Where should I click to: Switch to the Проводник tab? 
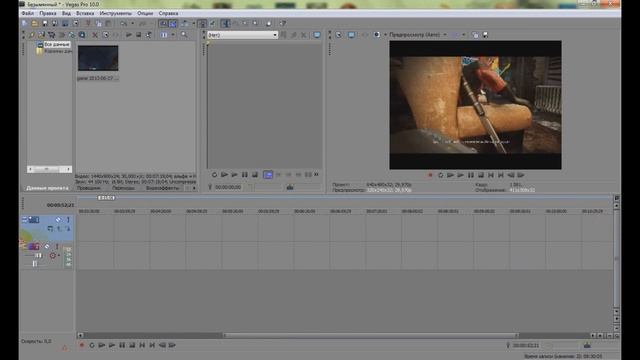(x=89, y=188)
